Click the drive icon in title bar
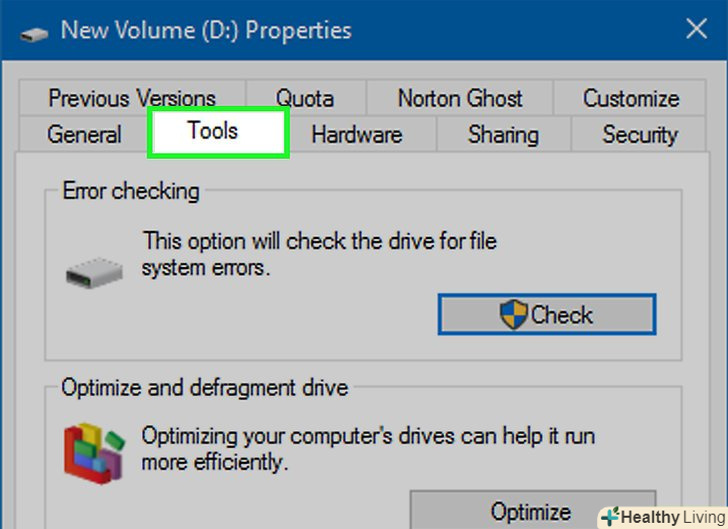 (33, 34)
